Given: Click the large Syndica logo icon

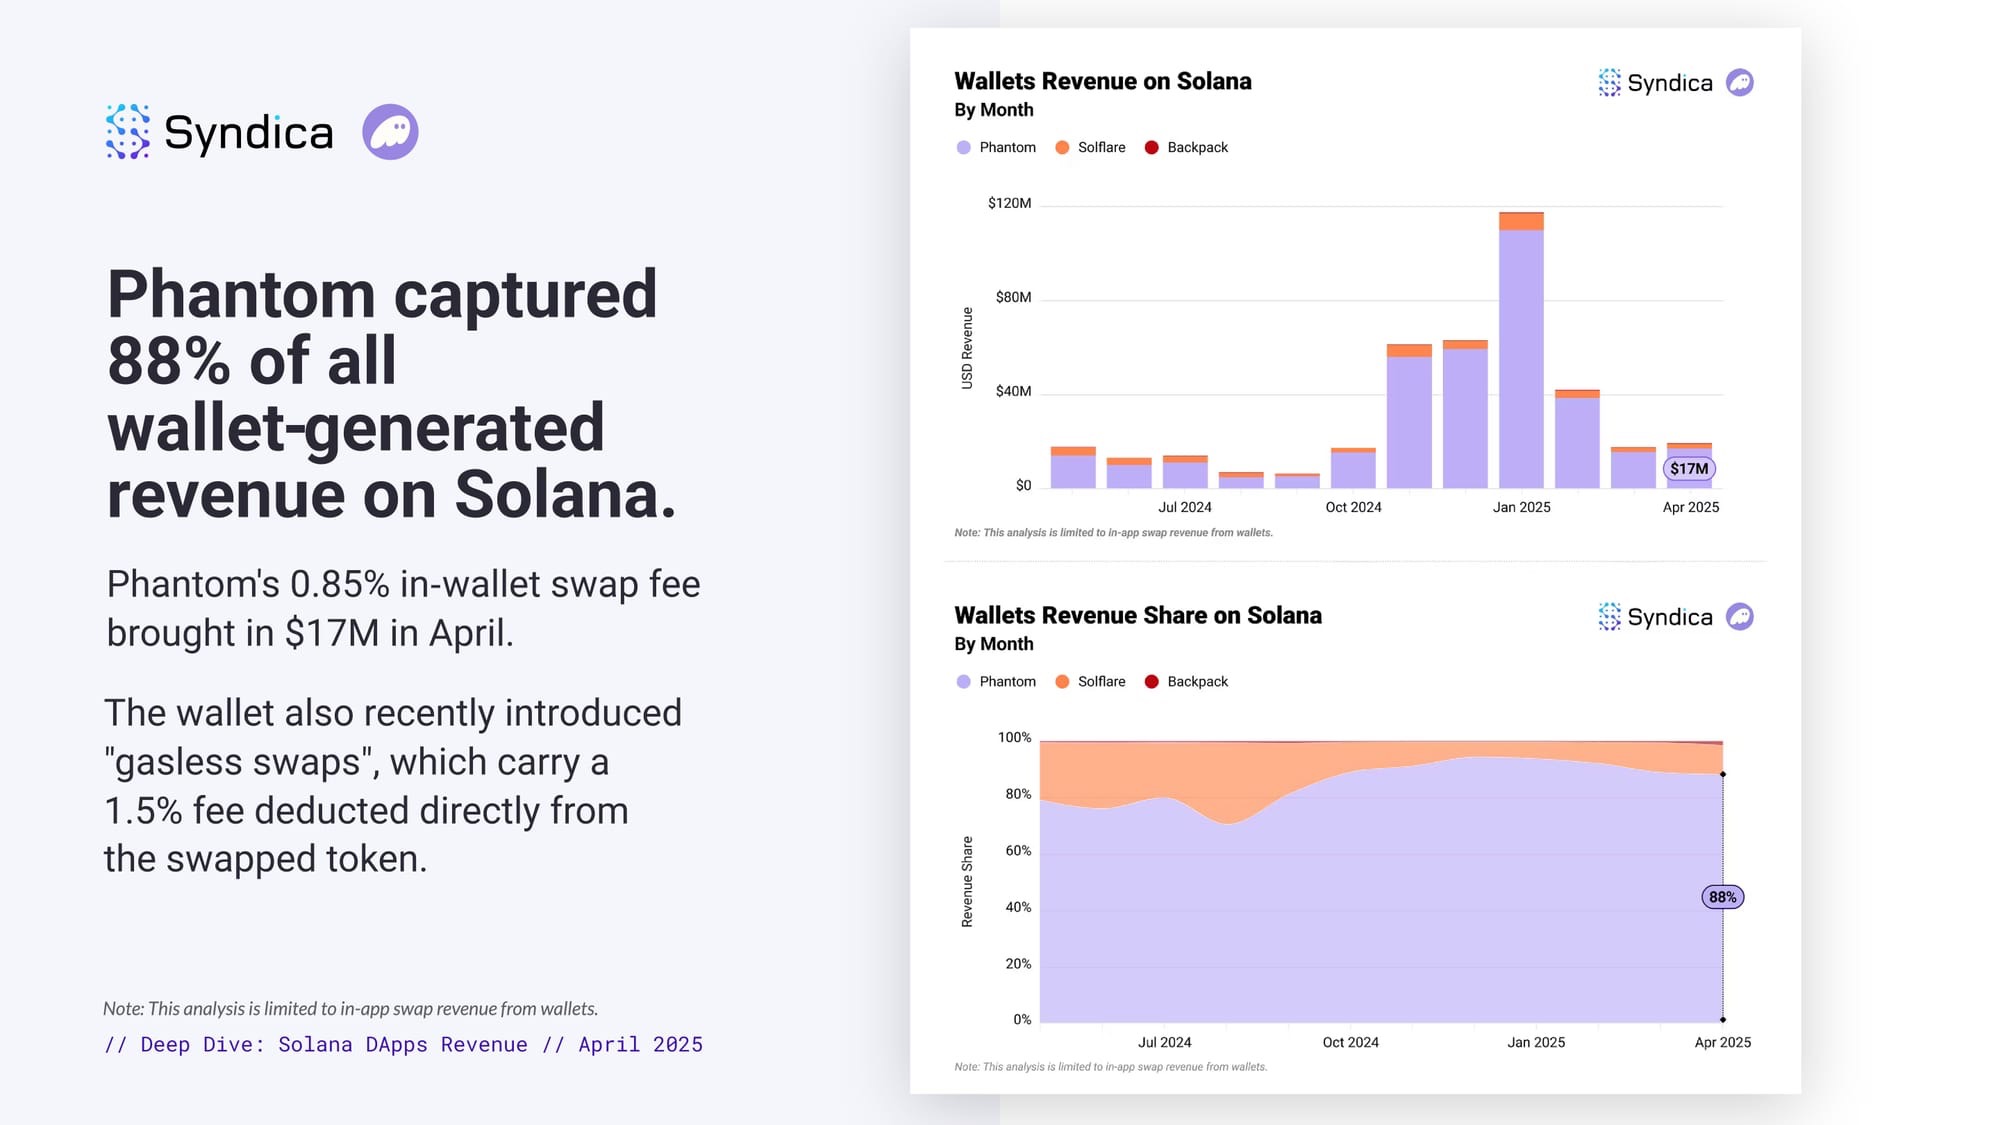Looking at the screenshot, I should (128, 132).
